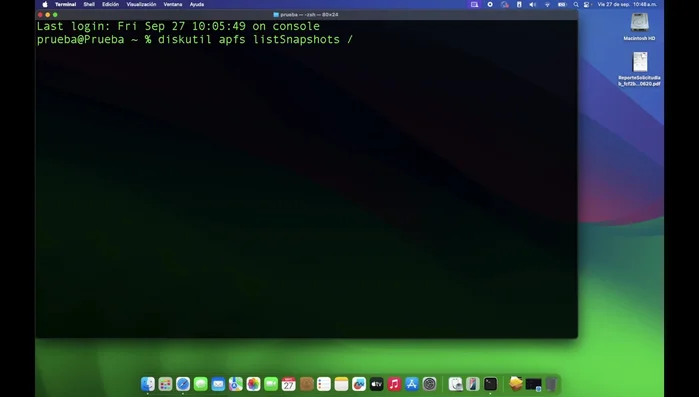Restore the minimized window thumbnail in Dock
The width and height of the screenshot is (699, 397).
[534, 384]
